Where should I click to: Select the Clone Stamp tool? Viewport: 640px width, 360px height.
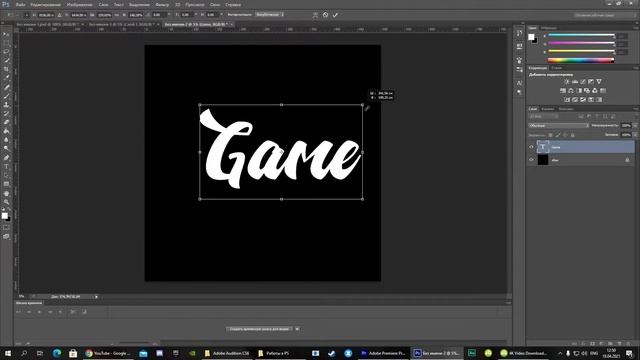point(6,105)
